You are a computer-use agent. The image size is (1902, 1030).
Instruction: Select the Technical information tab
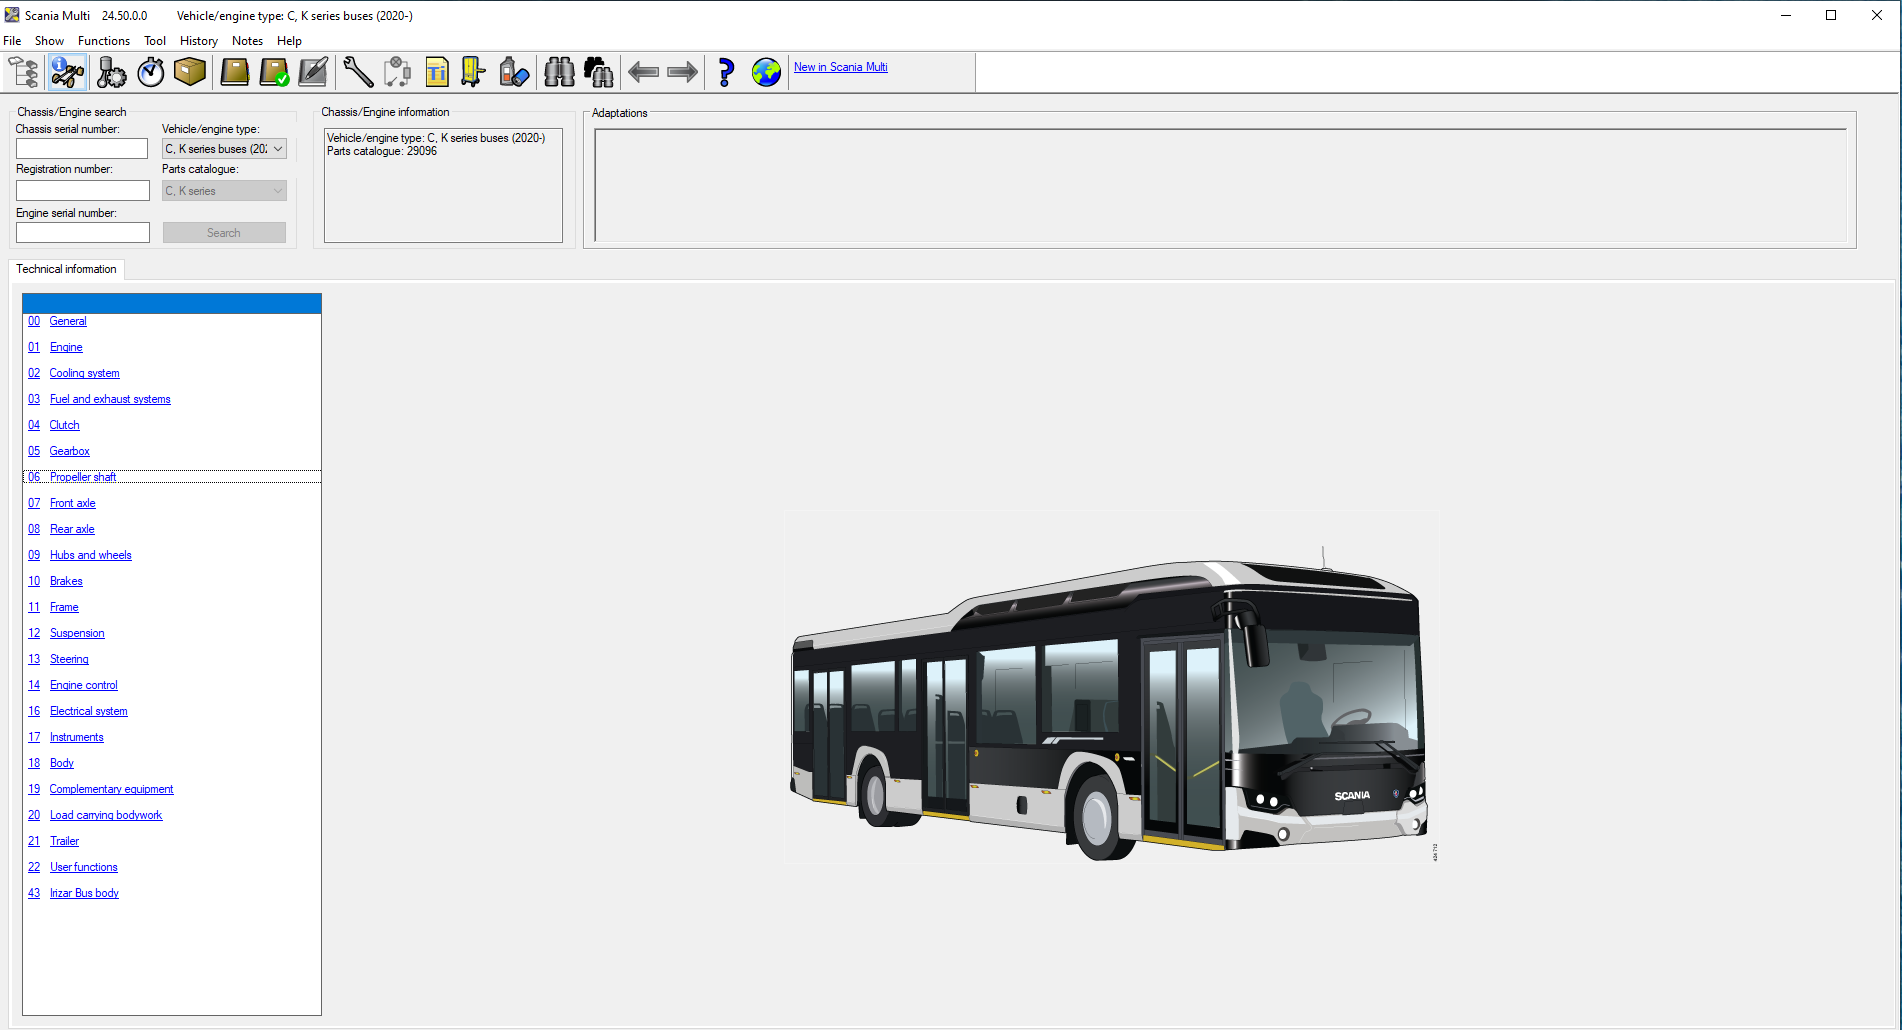pyautogui.click(x=66, y=269)
